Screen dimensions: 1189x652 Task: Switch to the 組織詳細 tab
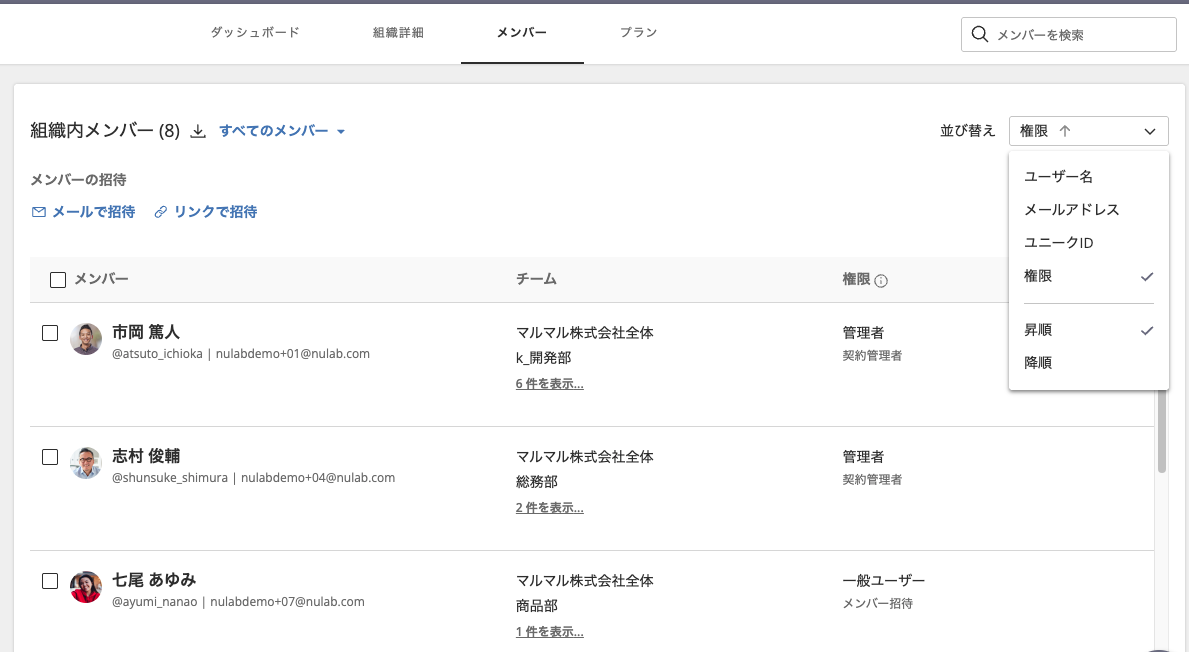tap(398, 33)
